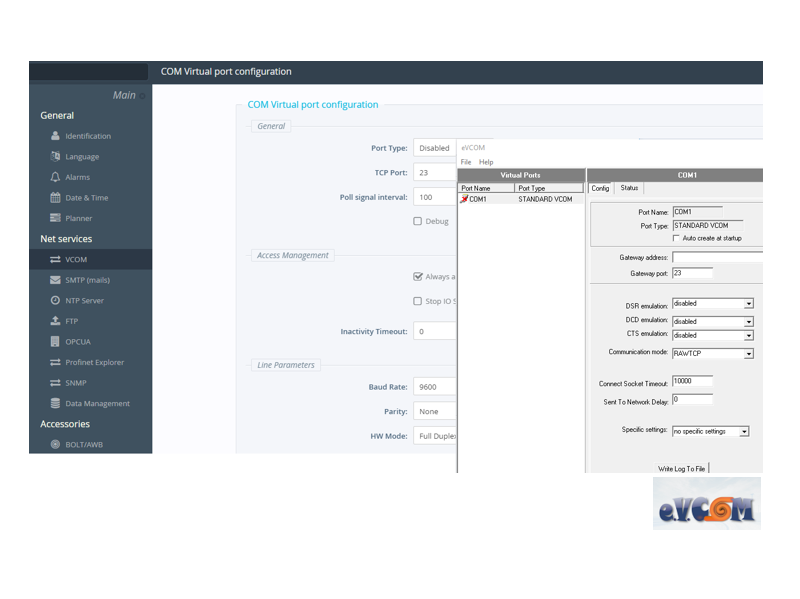Open the File menu in eVCOM
Screen dimensions: 800x599
pos(466,162)
